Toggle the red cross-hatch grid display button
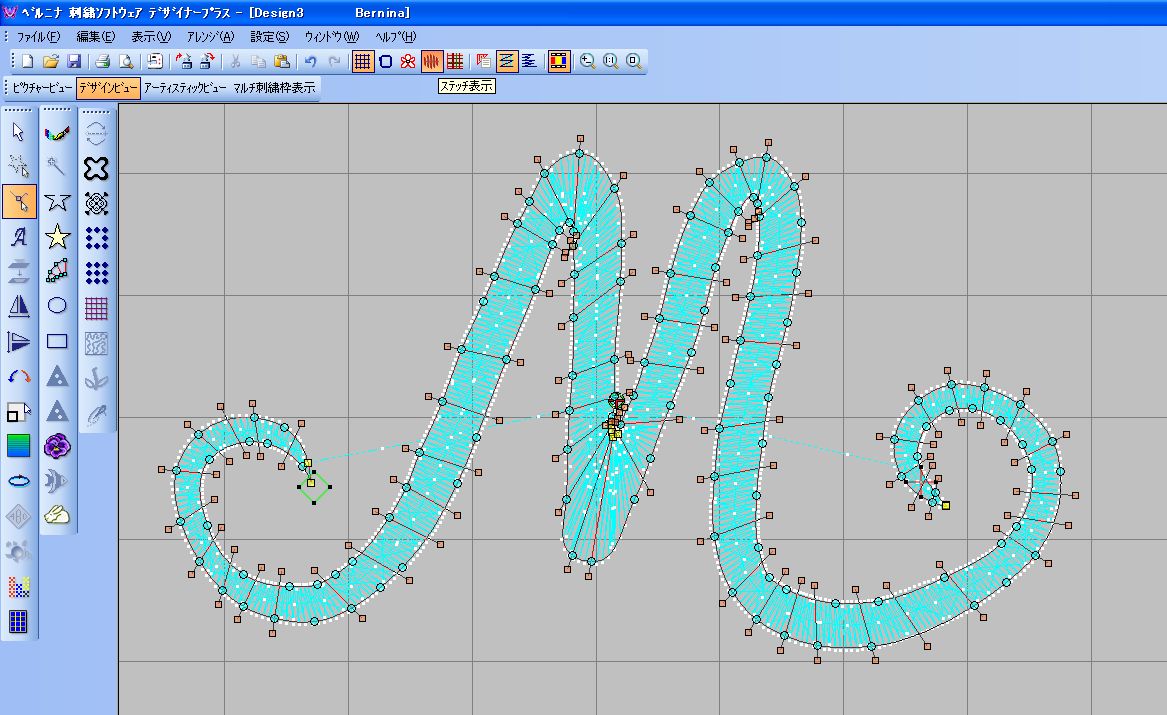The image size is (1167, 715). [455, 61]
